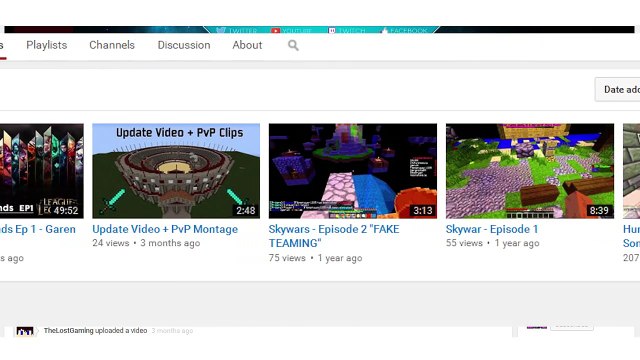The width and height of the screenshot is (640, 360).
Task: Open Skywars Episode 2 video thumbnail
Action: point(353,171)
